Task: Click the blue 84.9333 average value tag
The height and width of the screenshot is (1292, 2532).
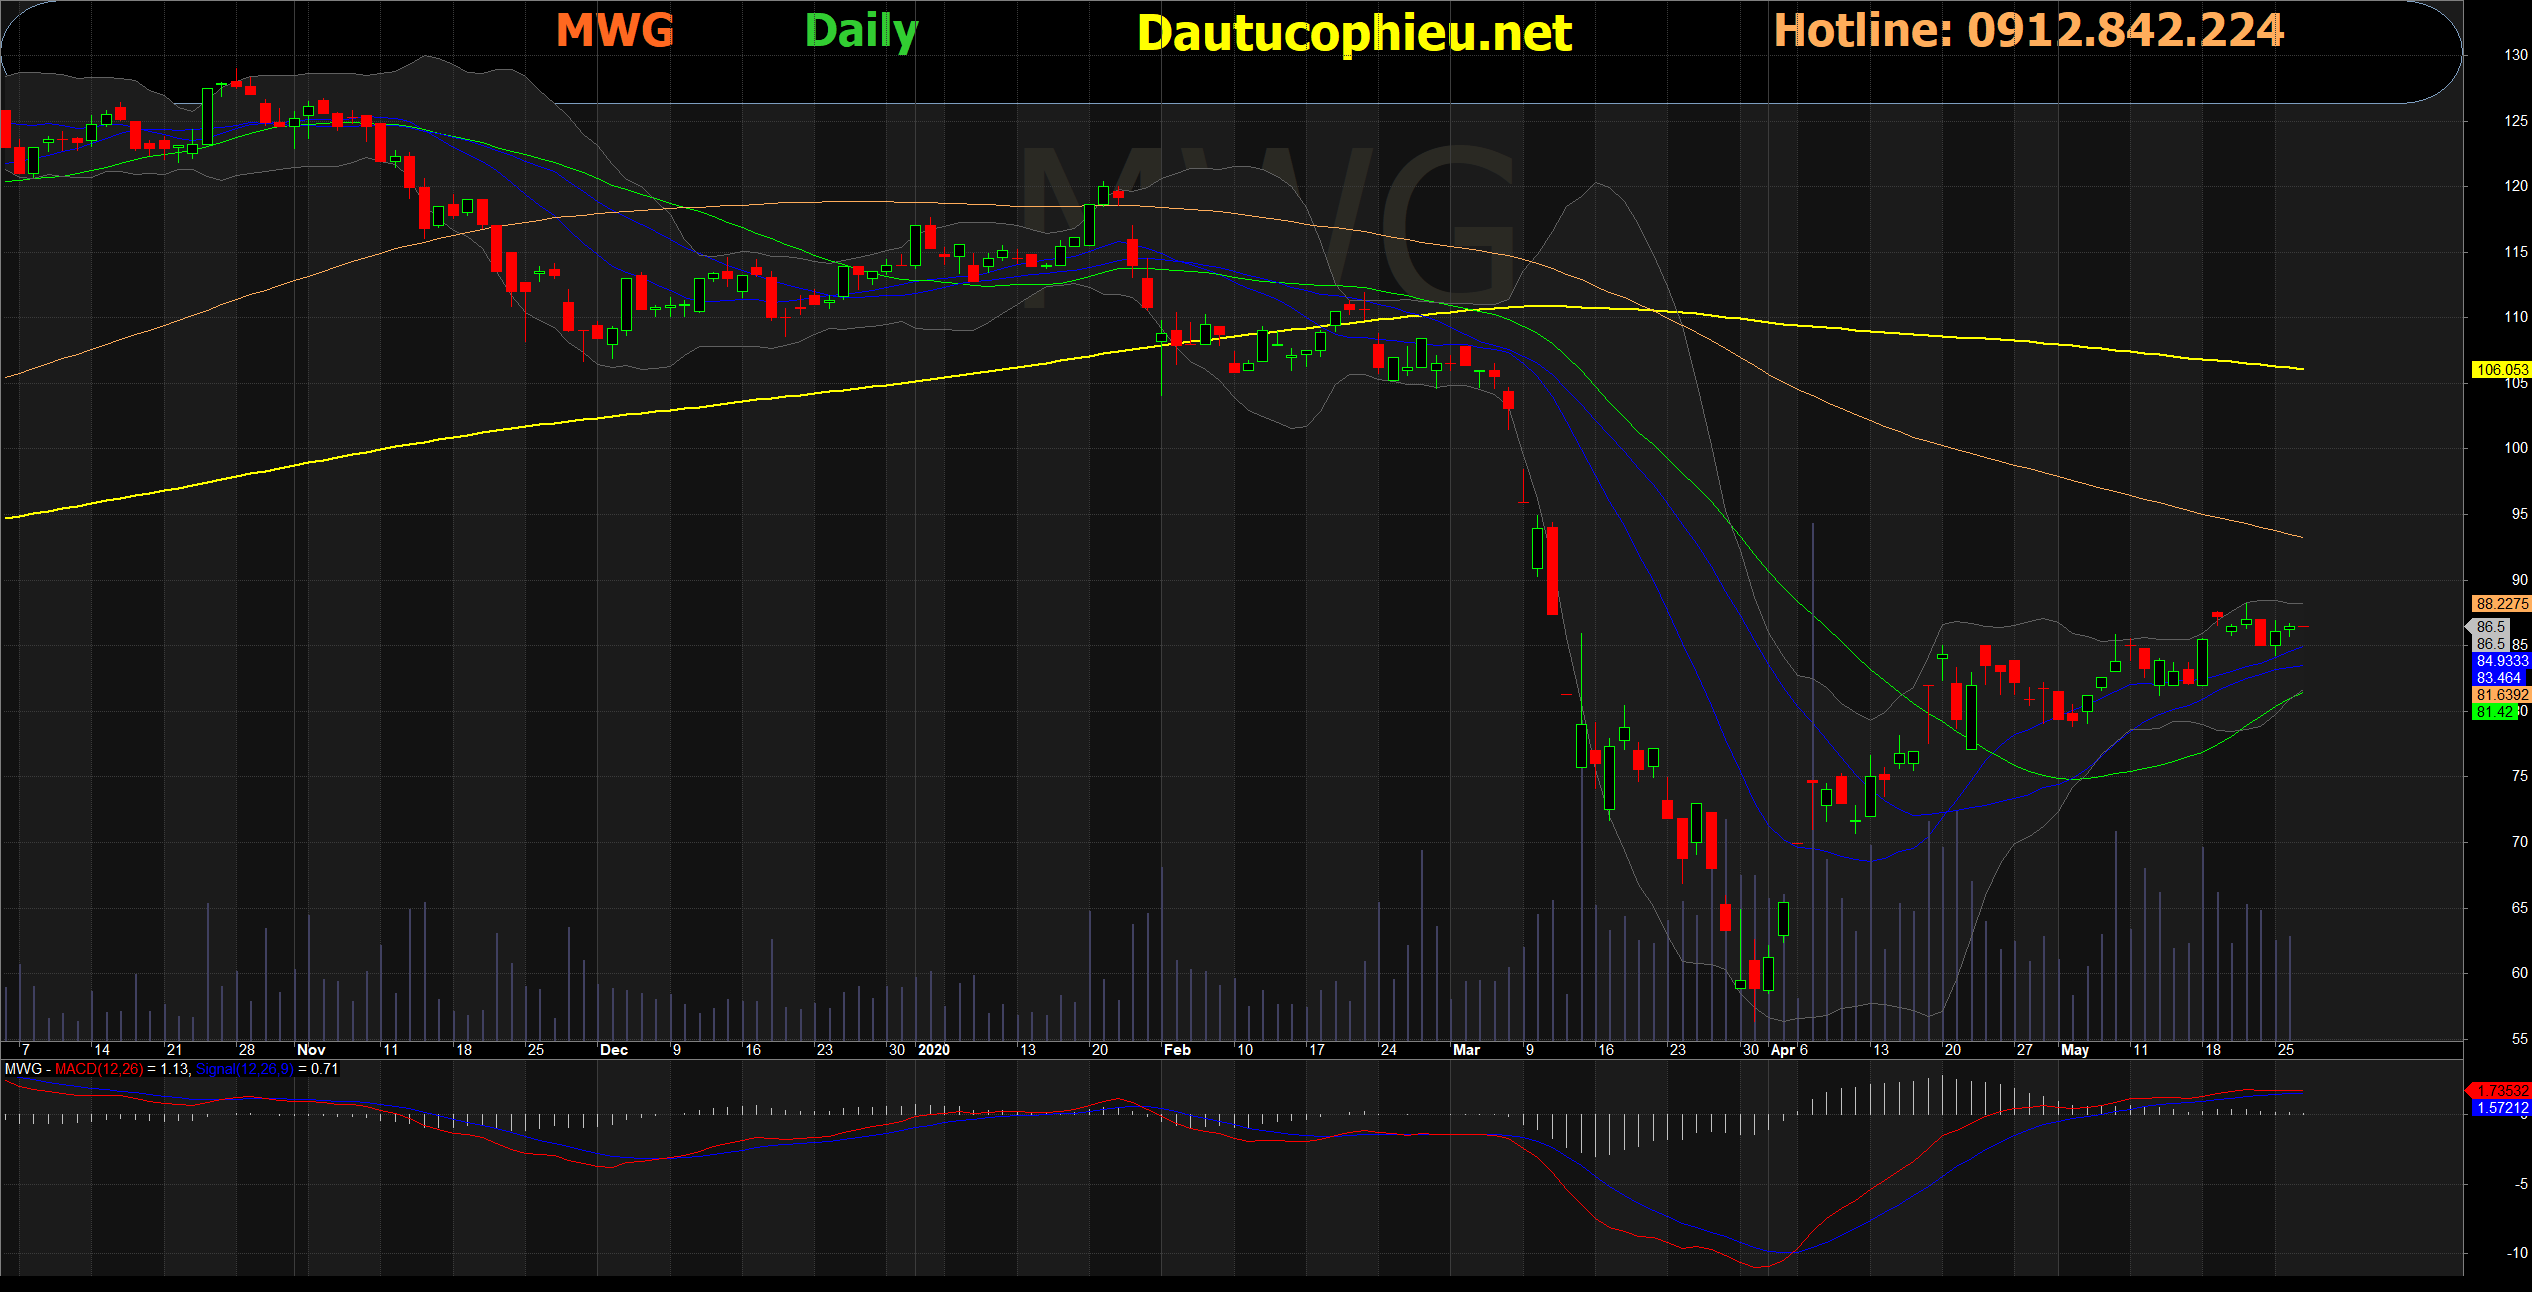Action: pyautogui.click(x=2501, y=661)
